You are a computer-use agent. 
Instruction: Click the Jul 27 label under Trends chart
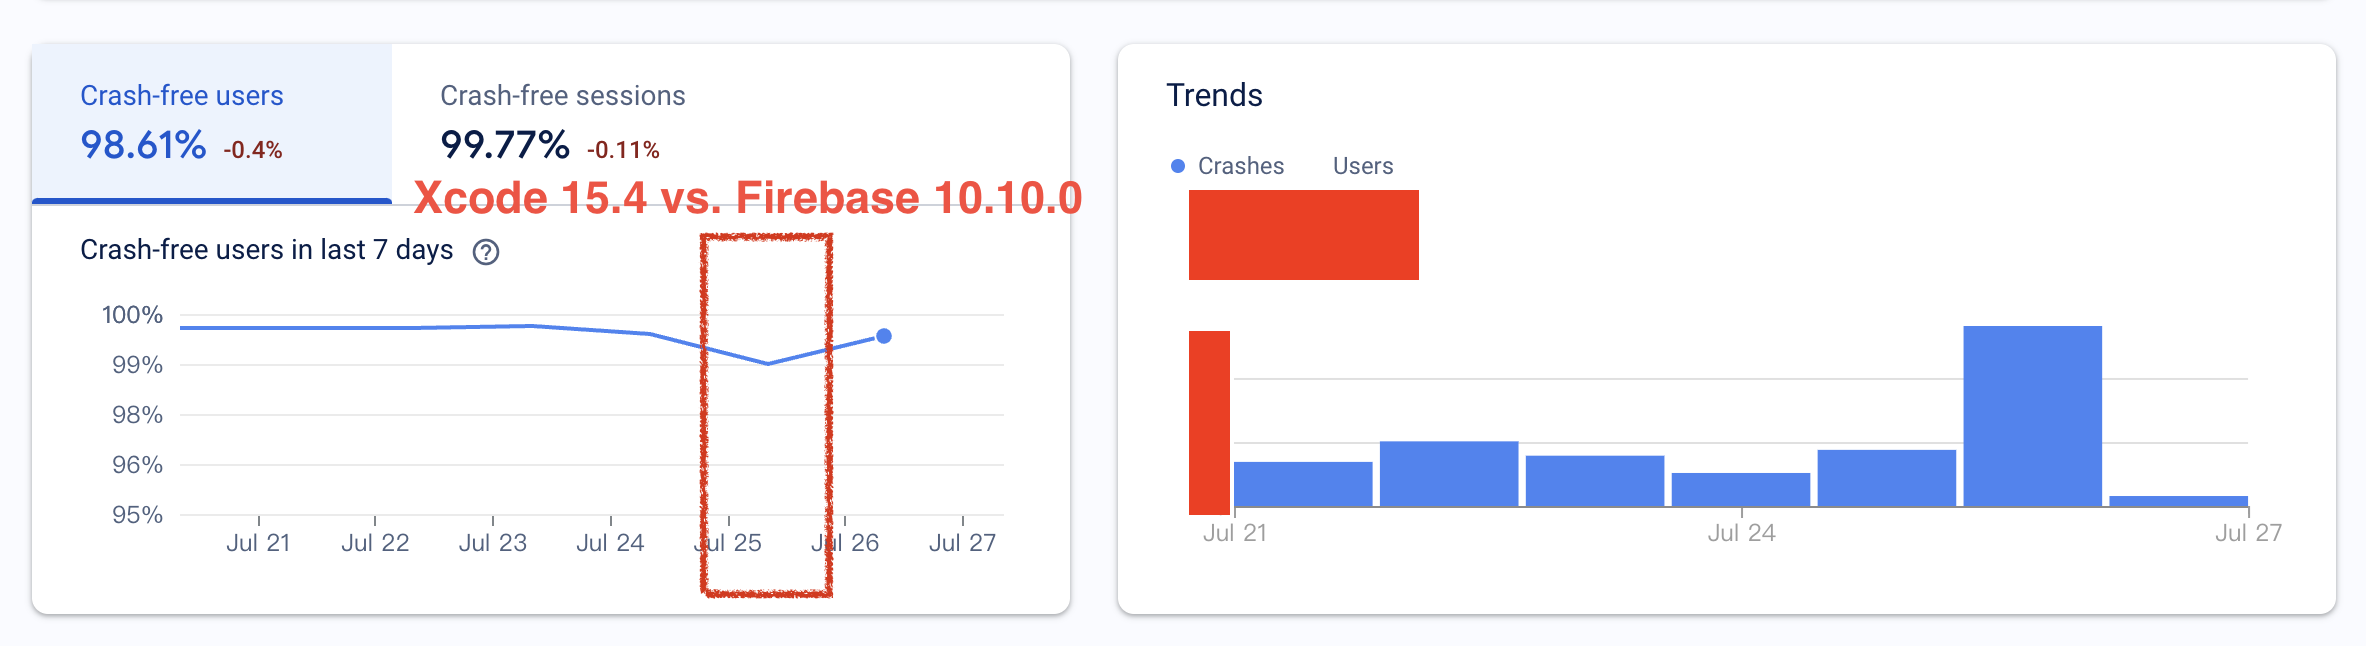2248,533
